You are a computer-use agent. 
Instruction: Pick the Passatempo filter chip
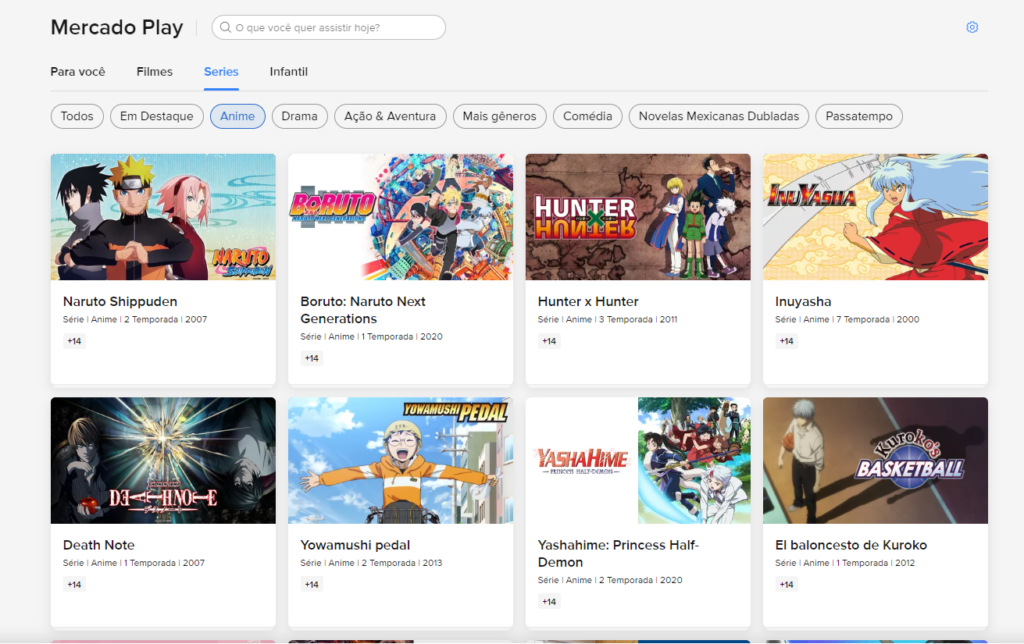pos(859,116)
